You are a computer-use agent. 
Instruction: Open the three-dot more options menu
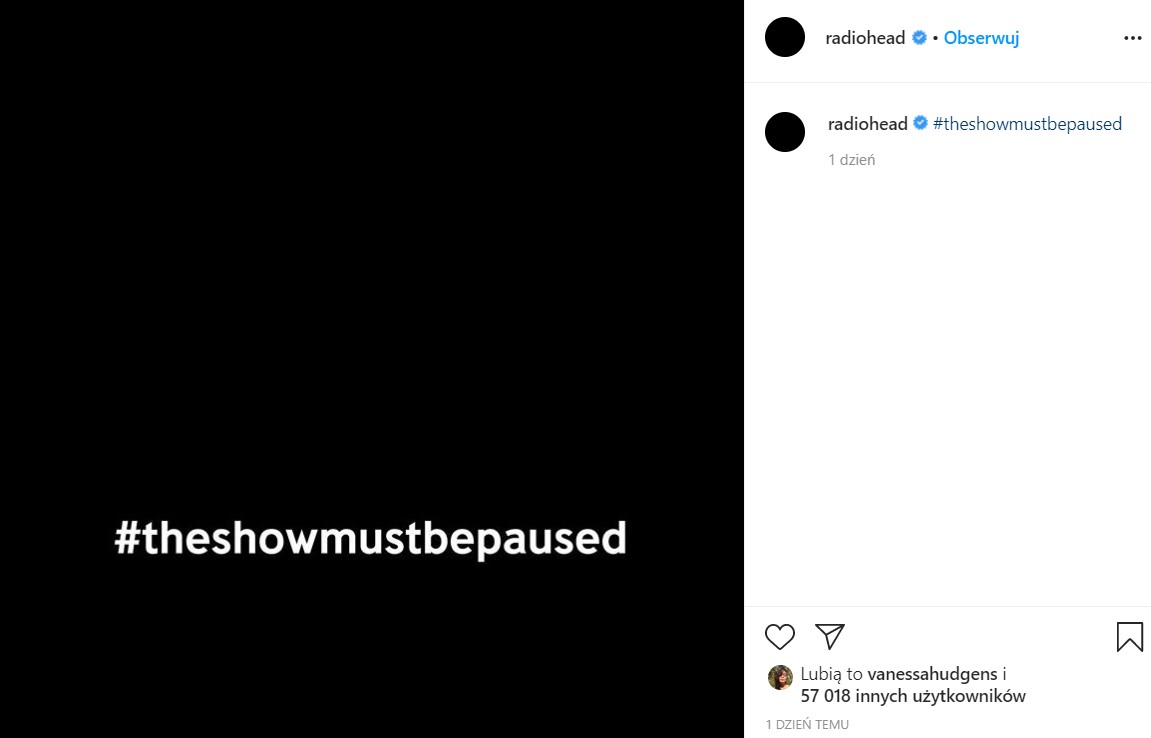coord(1132,38)
